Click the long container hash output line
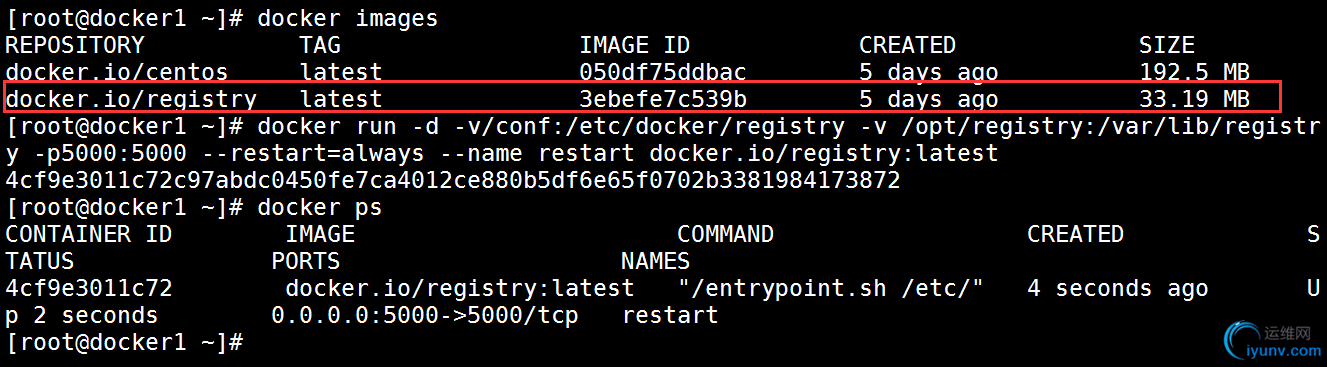 tap(453, 180)
